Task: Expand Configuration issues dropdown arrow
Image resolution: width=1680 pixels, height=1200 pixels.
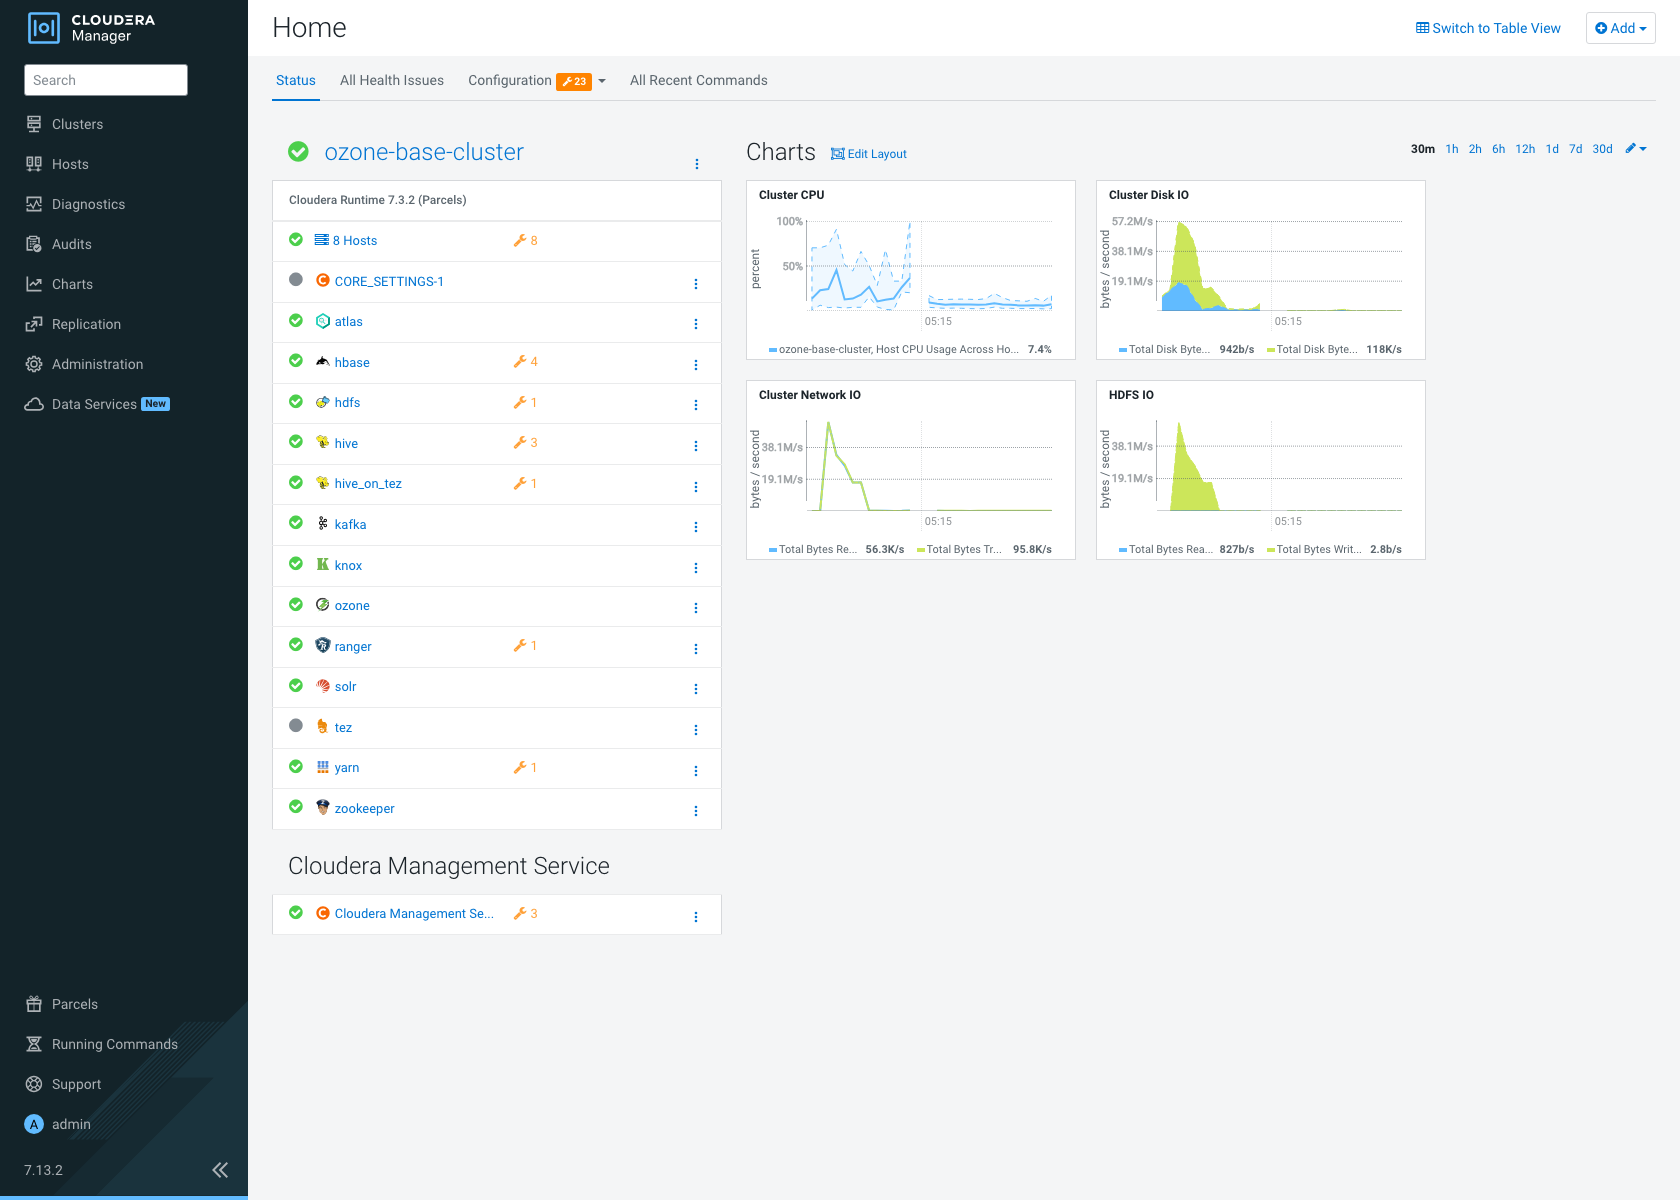Action: pos(602,82)
